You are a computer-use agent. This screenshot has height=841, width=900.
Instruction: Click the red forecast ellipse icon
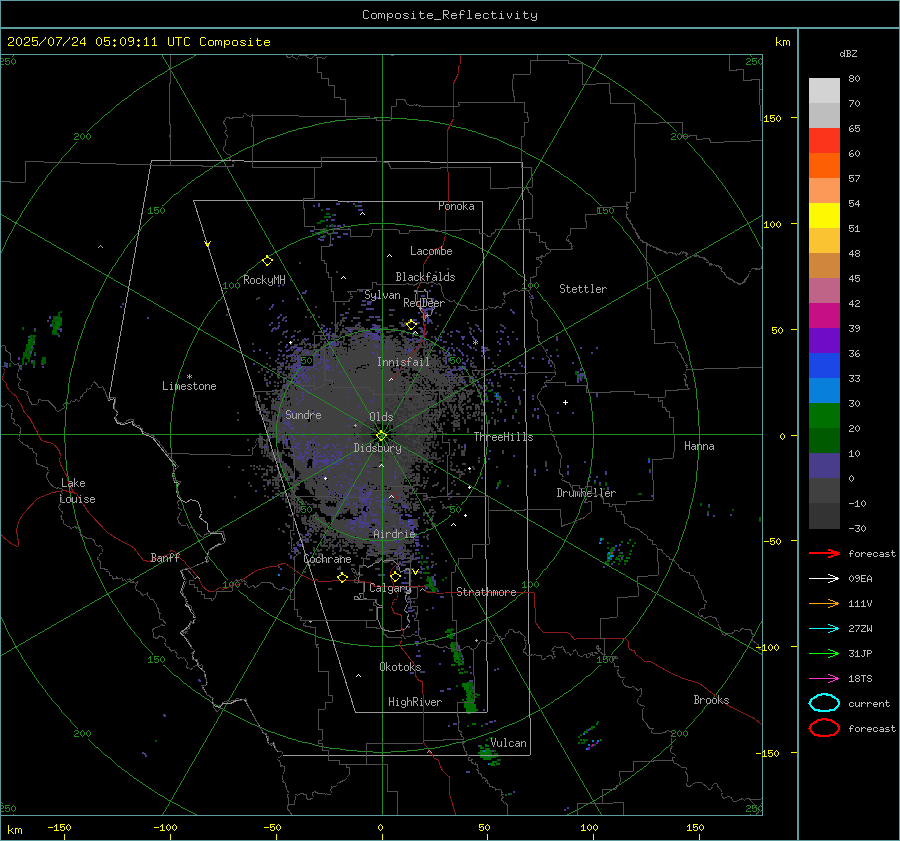tap(824, 728)
